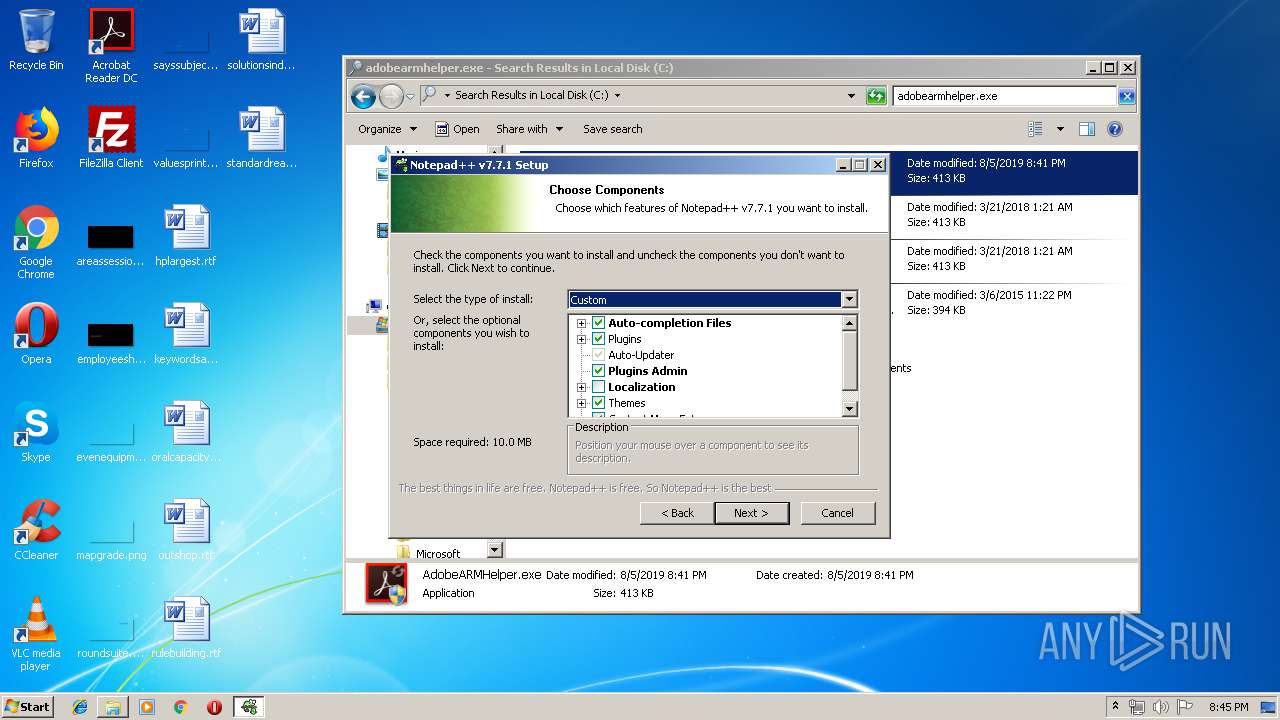Toggle Auto-Updater component checkbox
The image size is (1280, 720).
click(598, 355)
